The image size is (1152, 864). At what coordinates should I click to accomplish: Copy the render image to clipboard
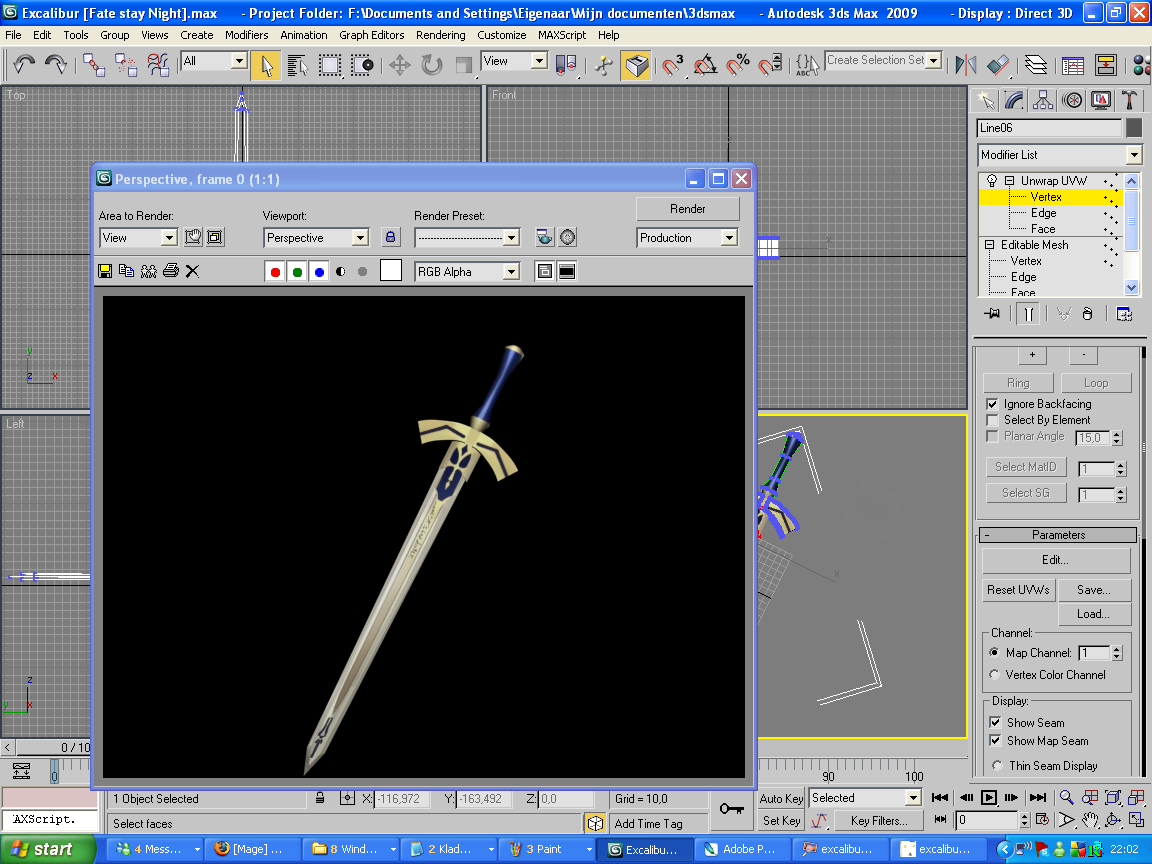[x=126, y=271]
